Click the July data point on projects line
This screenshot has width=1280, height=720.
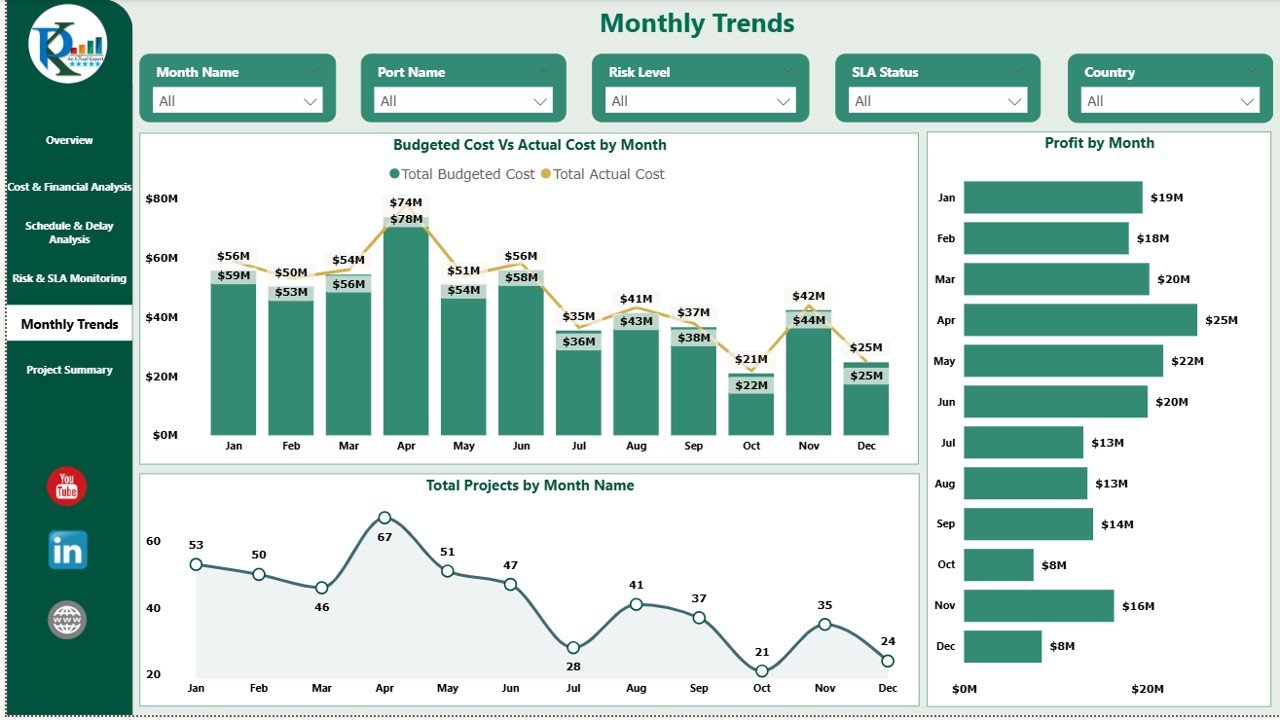coord(573,646)
